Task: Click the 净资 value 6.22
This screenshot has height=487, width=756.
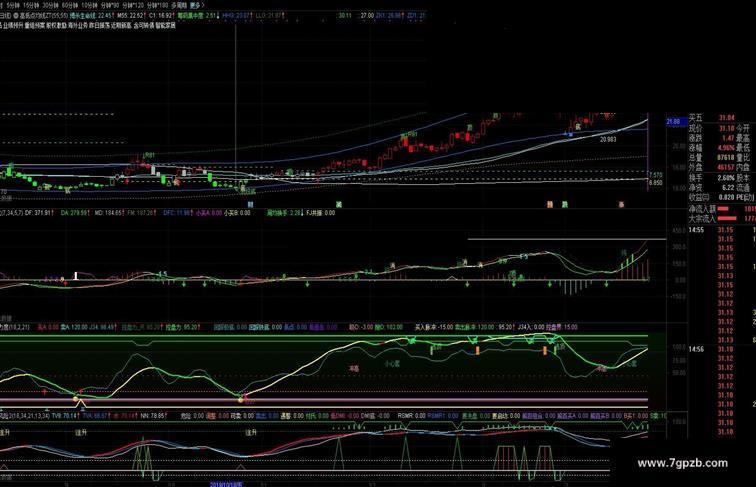Action: coord(728,187)
